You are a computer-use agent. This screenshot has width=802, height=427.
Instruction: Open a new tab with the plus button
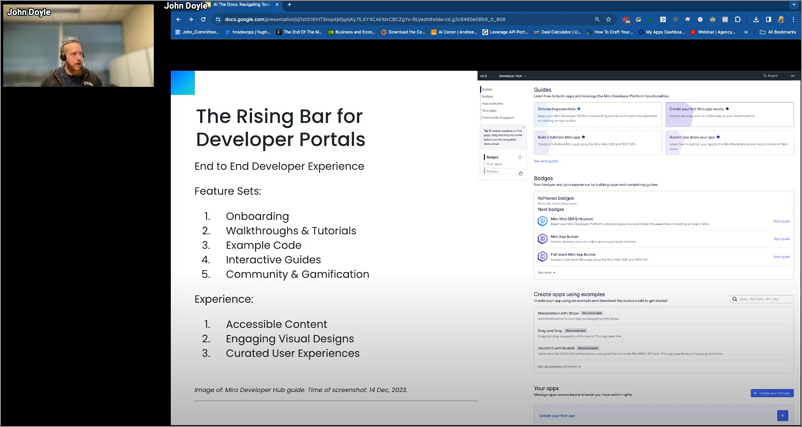[x=289, y=5]
